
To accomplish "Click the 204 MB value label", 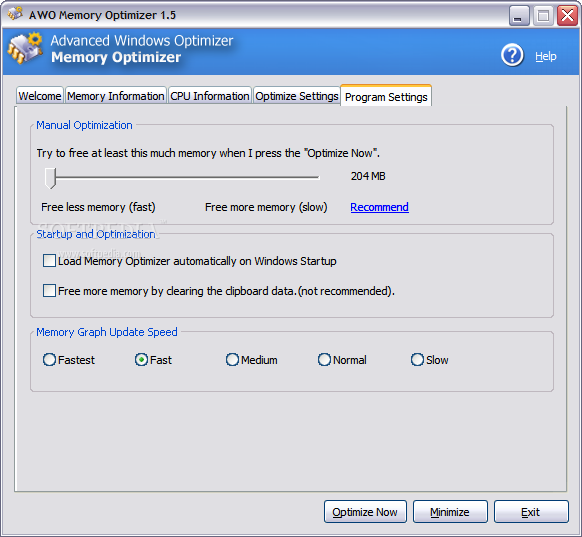I will [368, 176].
